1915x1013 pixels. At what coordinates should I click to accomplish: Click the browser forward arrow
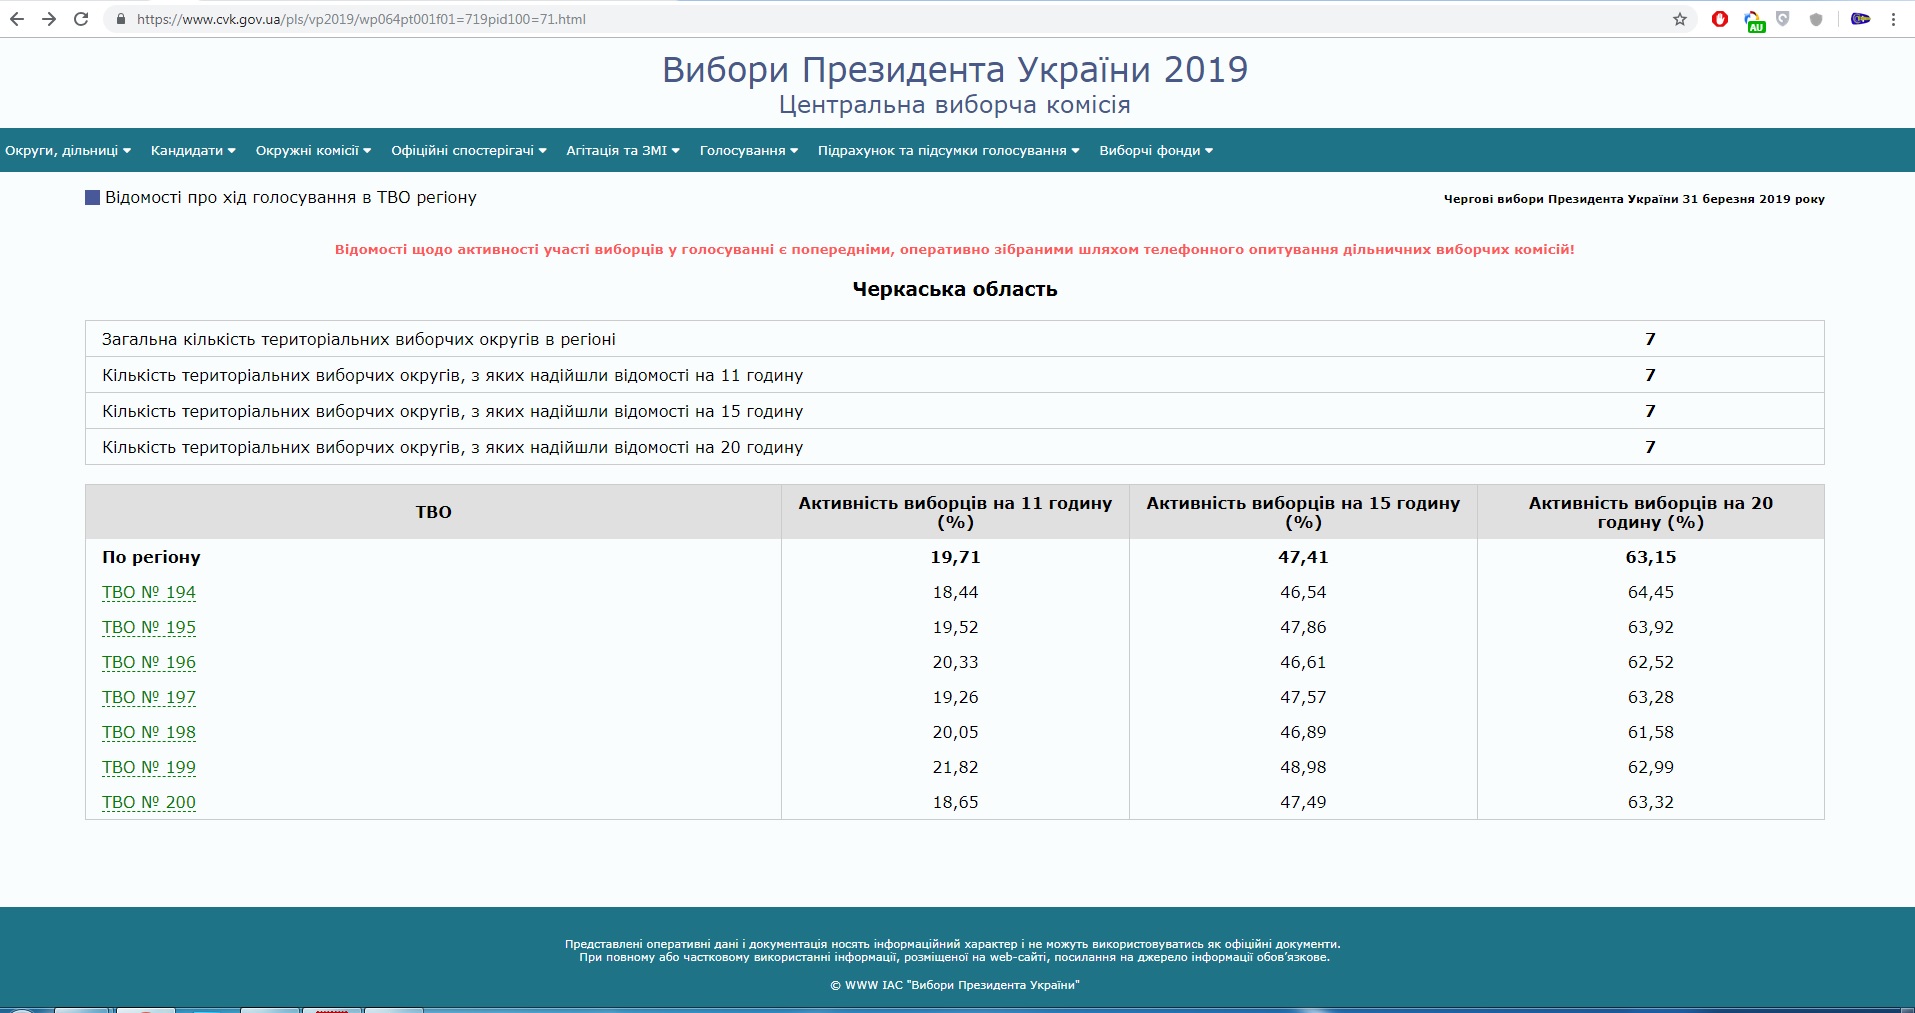pos(49,19)
